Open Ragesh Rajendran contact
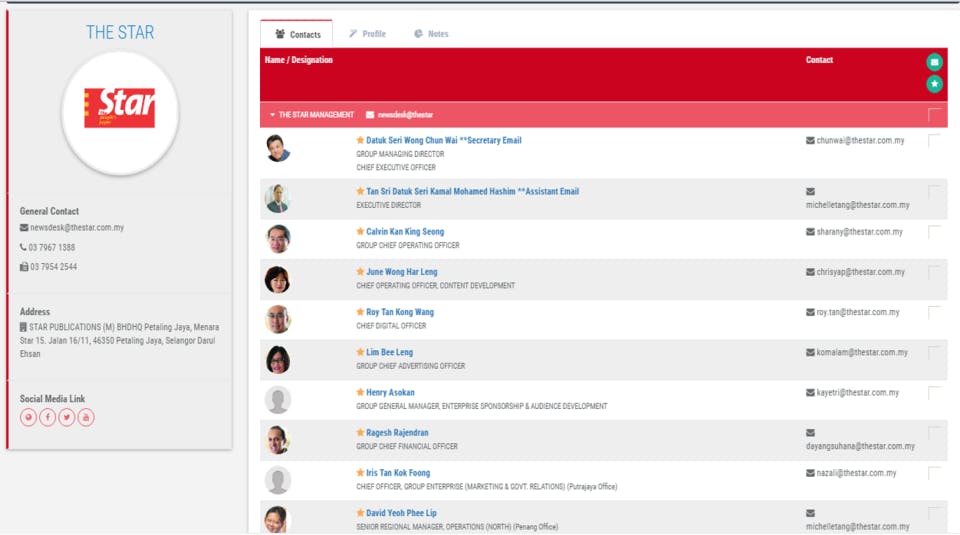This screenshot has width=960, height=535. (x=397, y=433)
